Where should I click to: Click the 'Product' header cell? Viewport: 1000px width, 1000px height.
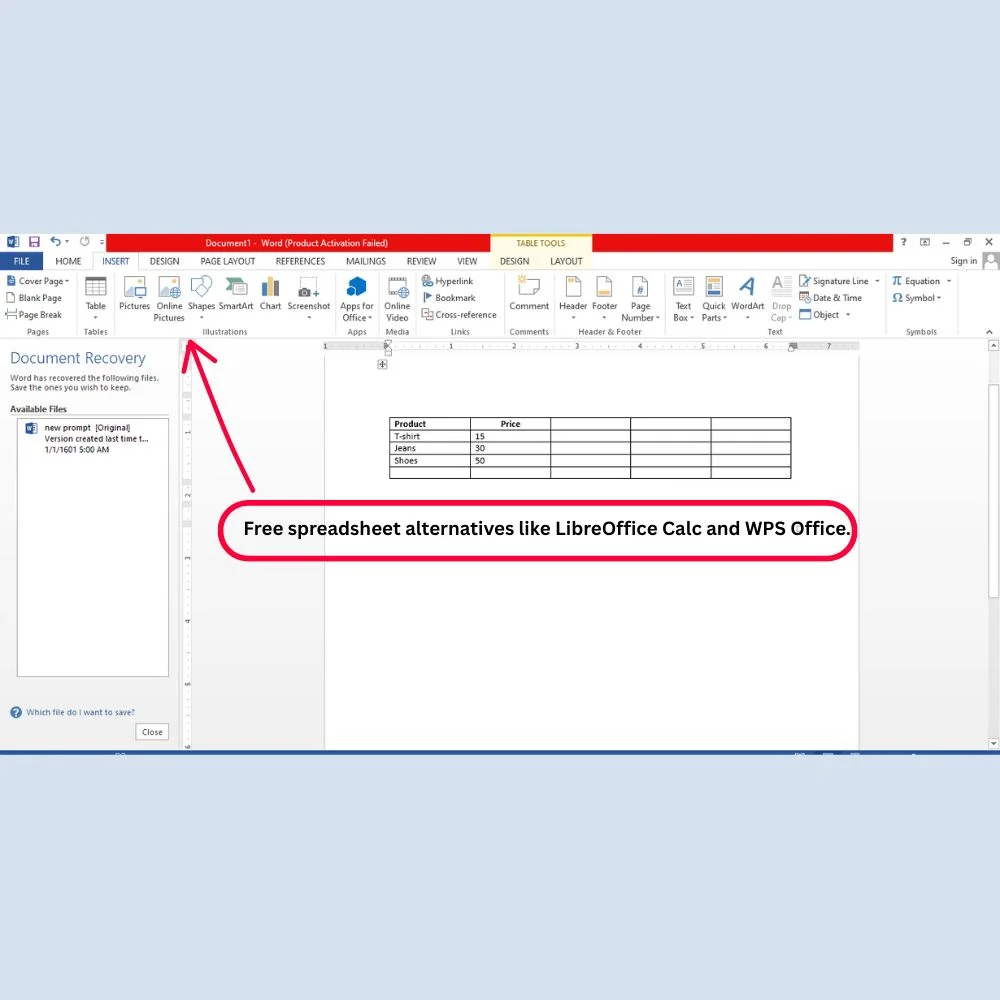click(x=430, y=423)
